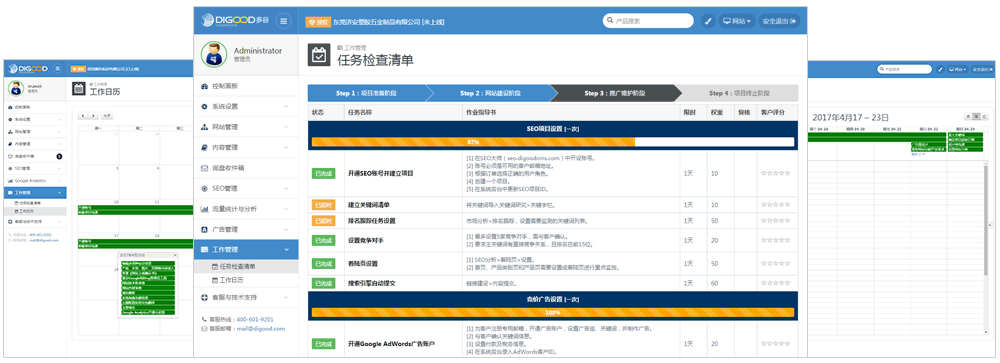Click the hamburger icon in left 工作日历 window
The height and width of the screenshot is (363, 1000).
tap(57, 68)
